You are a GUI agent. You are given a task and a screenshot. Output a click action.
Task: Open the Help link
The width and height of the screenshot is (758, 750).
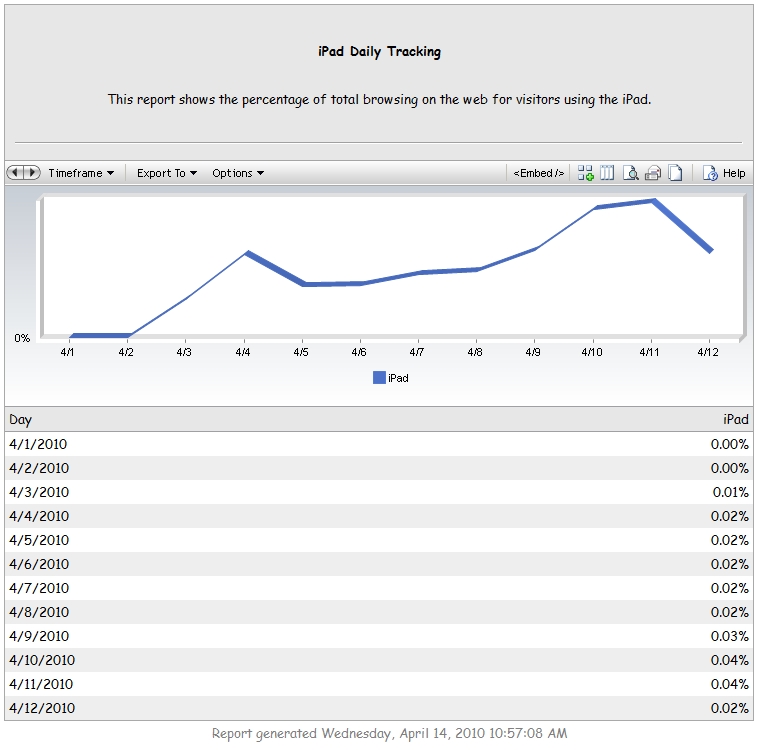tap(734, 173)
